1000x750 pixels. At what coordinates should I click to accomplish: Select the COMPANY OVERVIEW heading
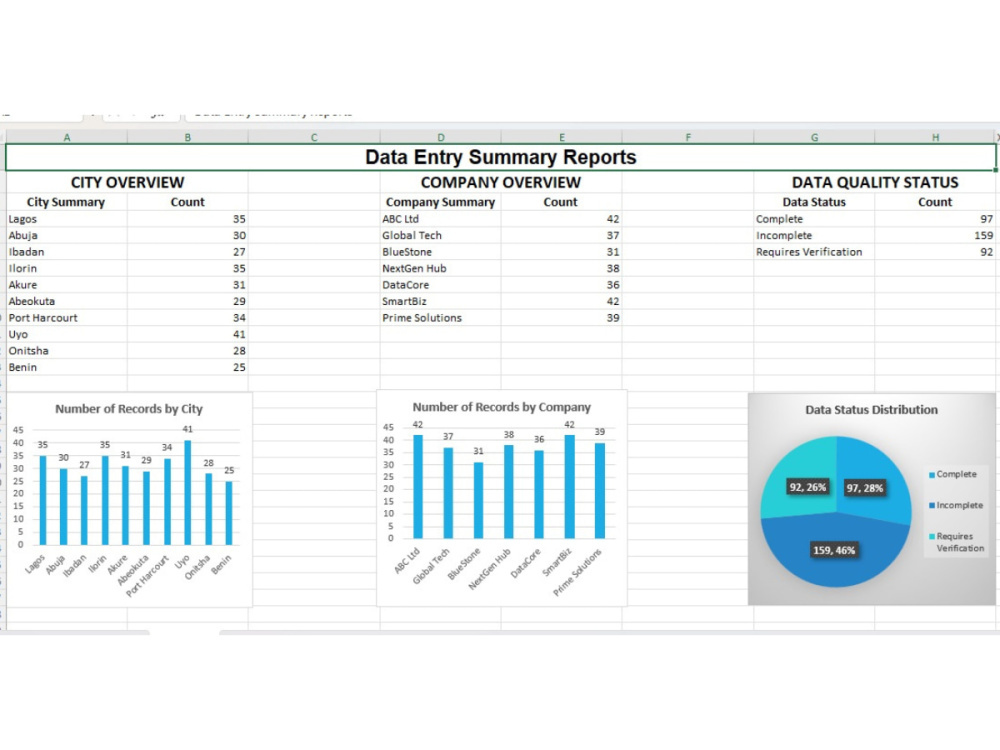[501, 182]
